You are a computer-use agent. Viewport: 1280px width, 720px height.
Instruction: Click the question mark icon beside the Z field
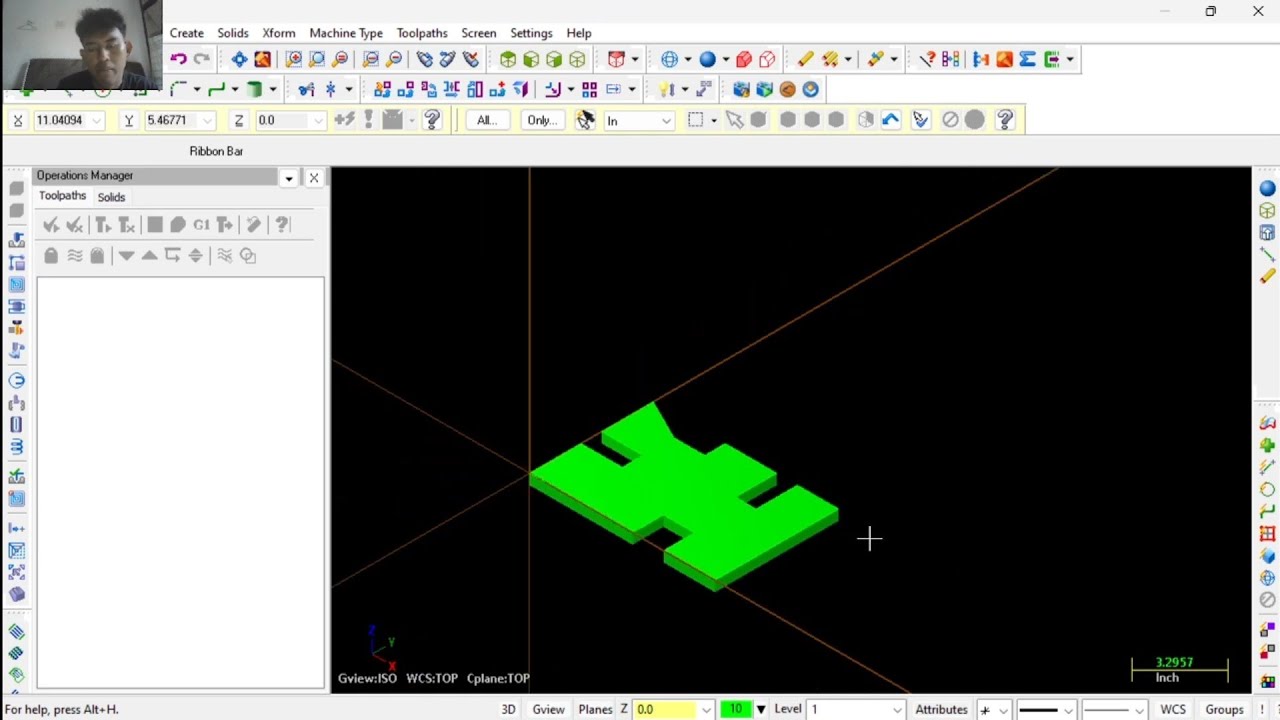tap(432, 120)
